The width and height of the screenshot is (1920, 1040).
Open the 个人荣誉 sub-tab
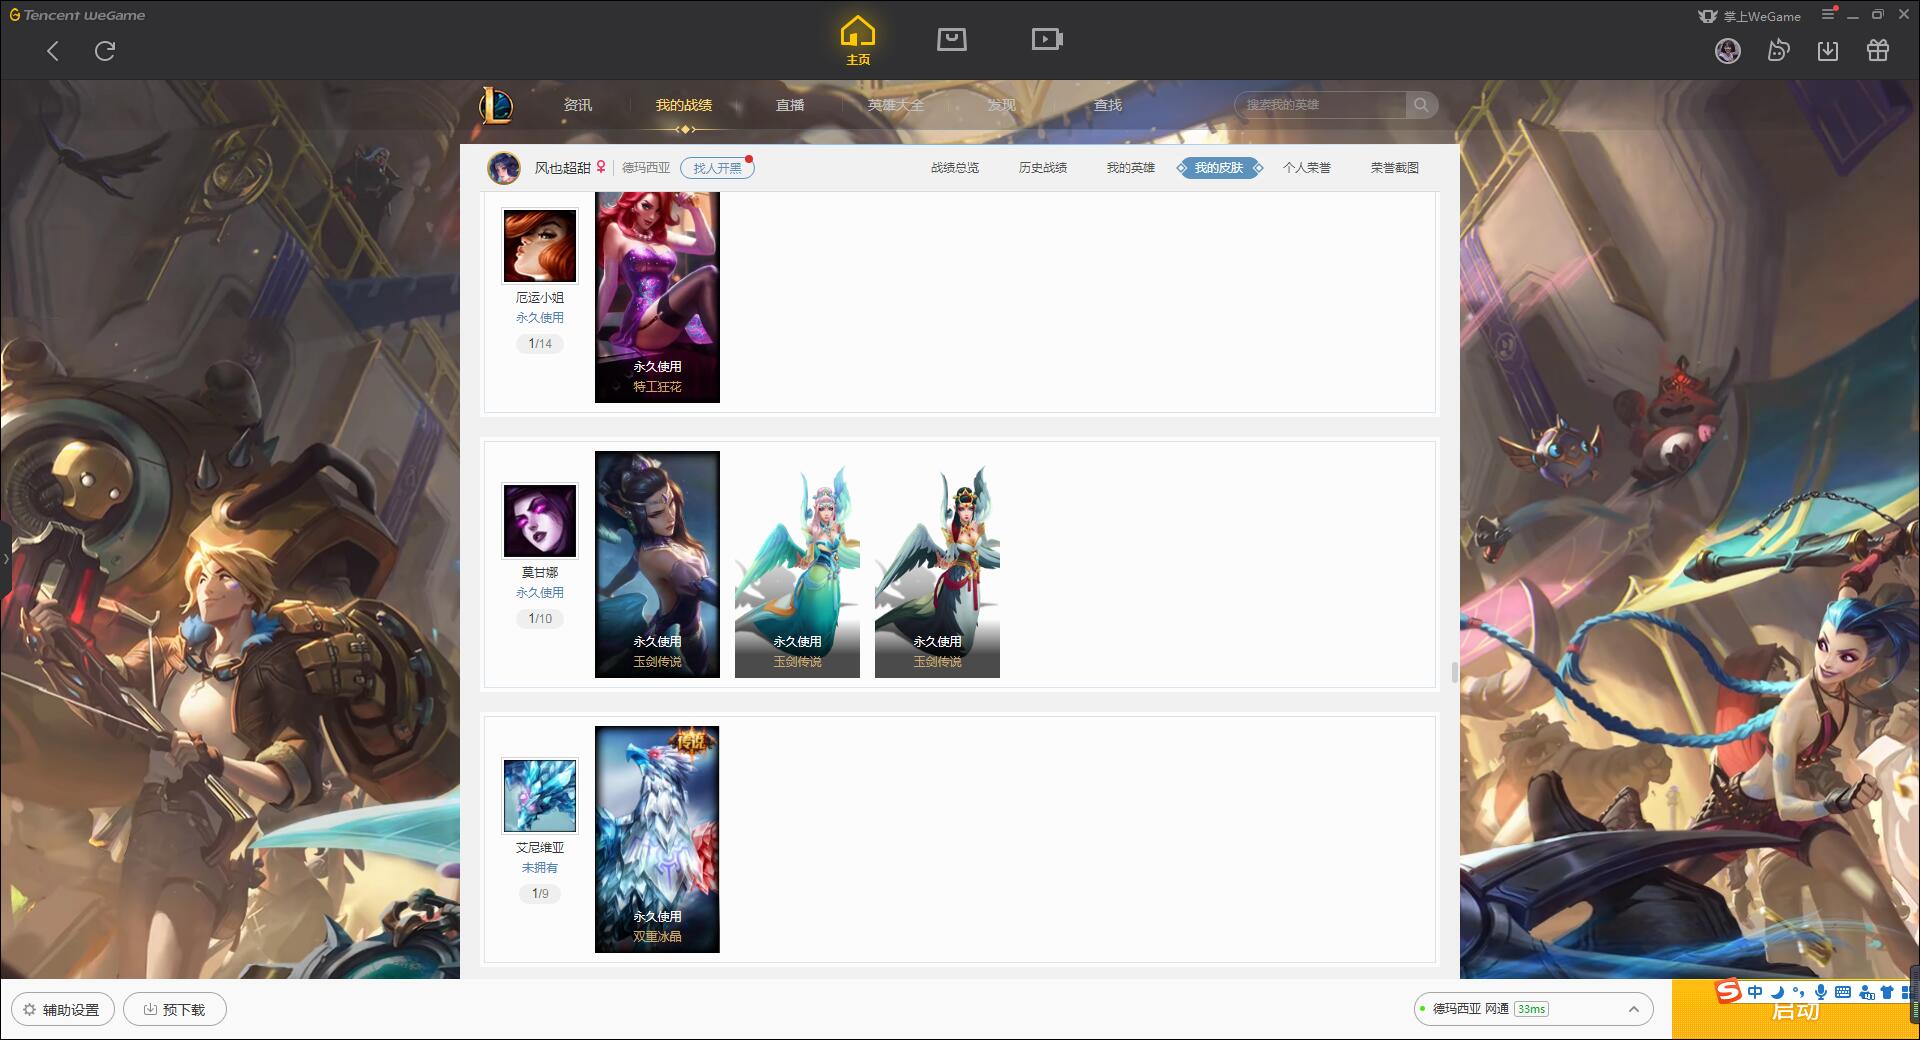[x=1307, y=168]
